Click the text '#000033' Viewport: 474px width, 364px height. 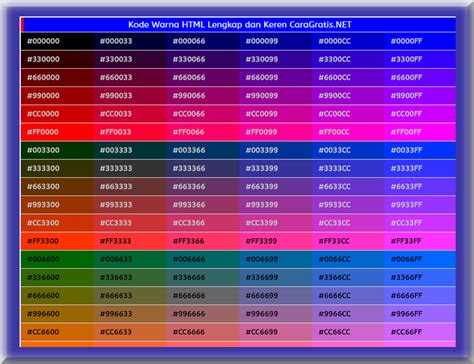point(116,41)
